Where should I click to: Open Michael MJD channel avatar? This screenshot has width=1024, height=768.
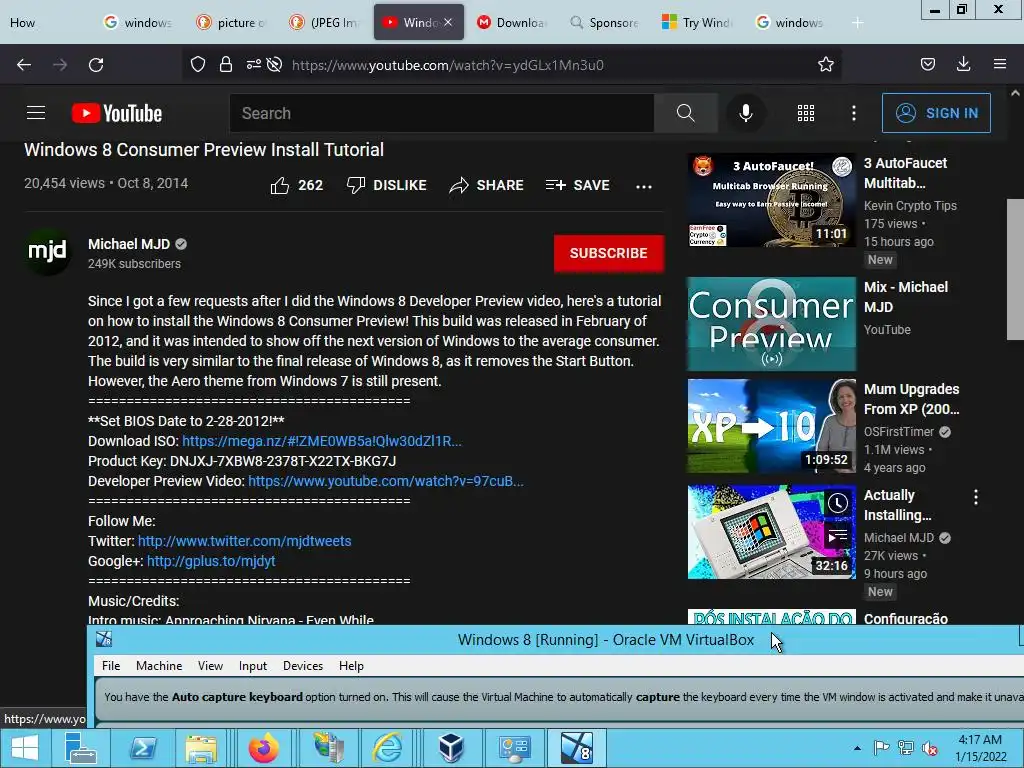click(x=48, y=252)
